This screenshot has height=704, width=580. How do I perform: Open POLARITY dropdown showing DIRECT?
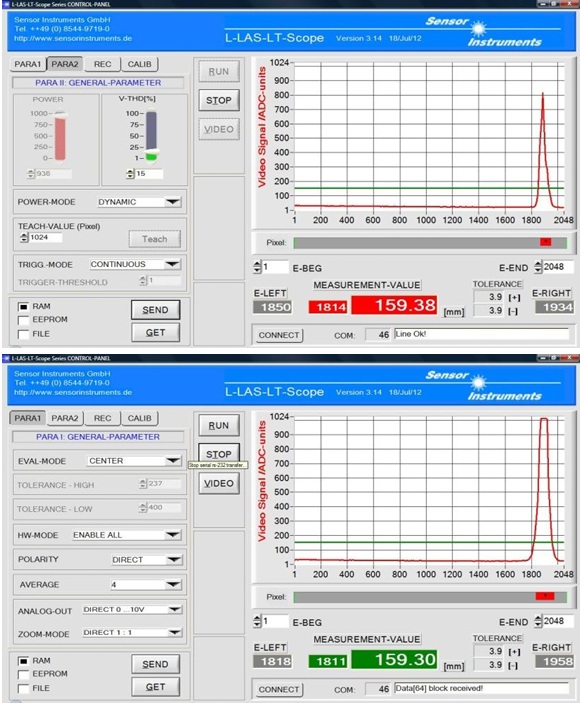(146, 559)
